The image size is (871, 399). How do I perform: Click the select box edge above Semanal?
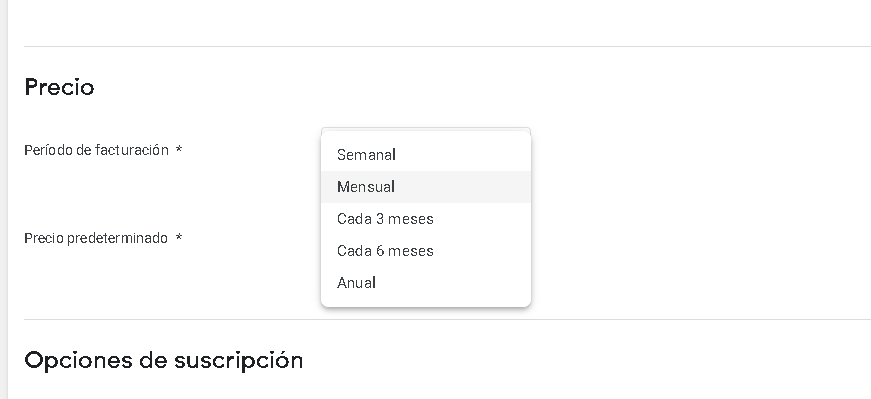pyautogui.click(x=426, y=129)
